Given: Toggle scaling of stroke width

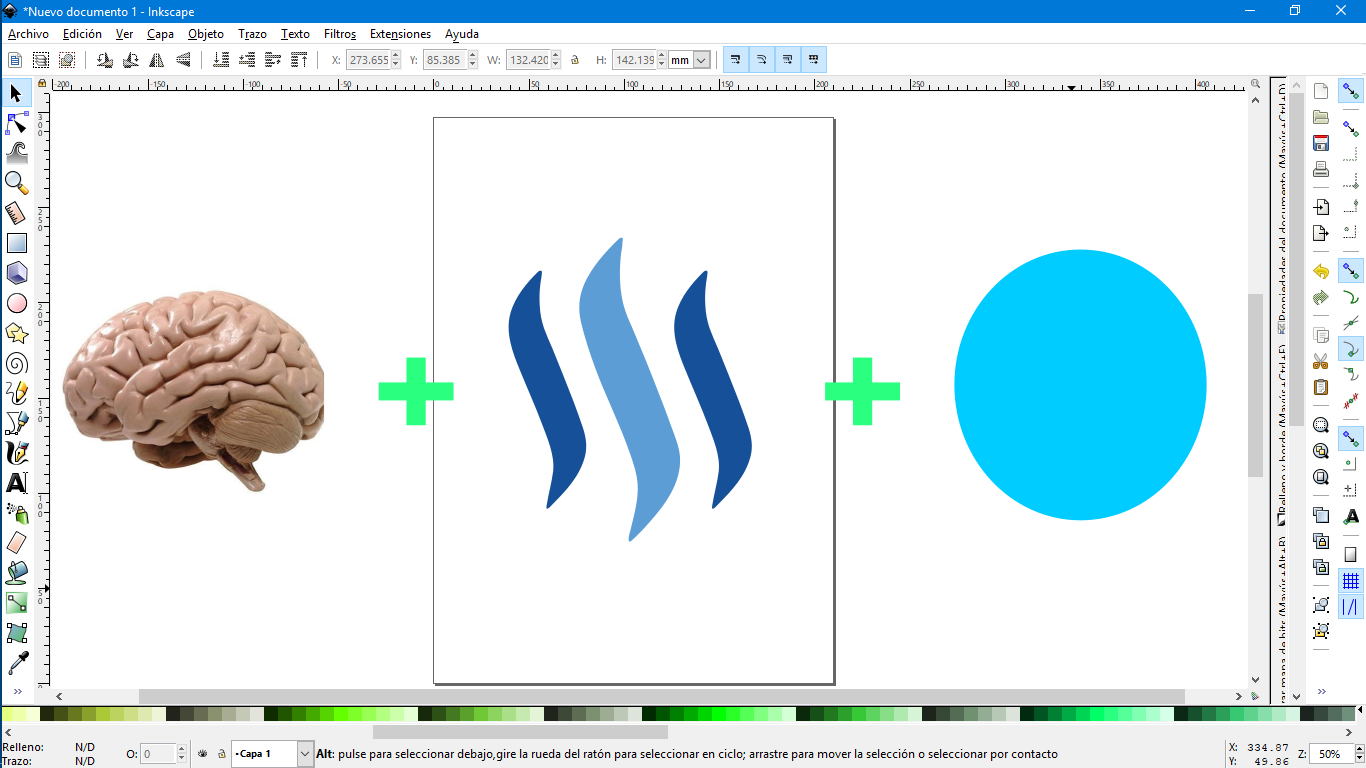Looking at the screenshot, I should click(736, 60).
